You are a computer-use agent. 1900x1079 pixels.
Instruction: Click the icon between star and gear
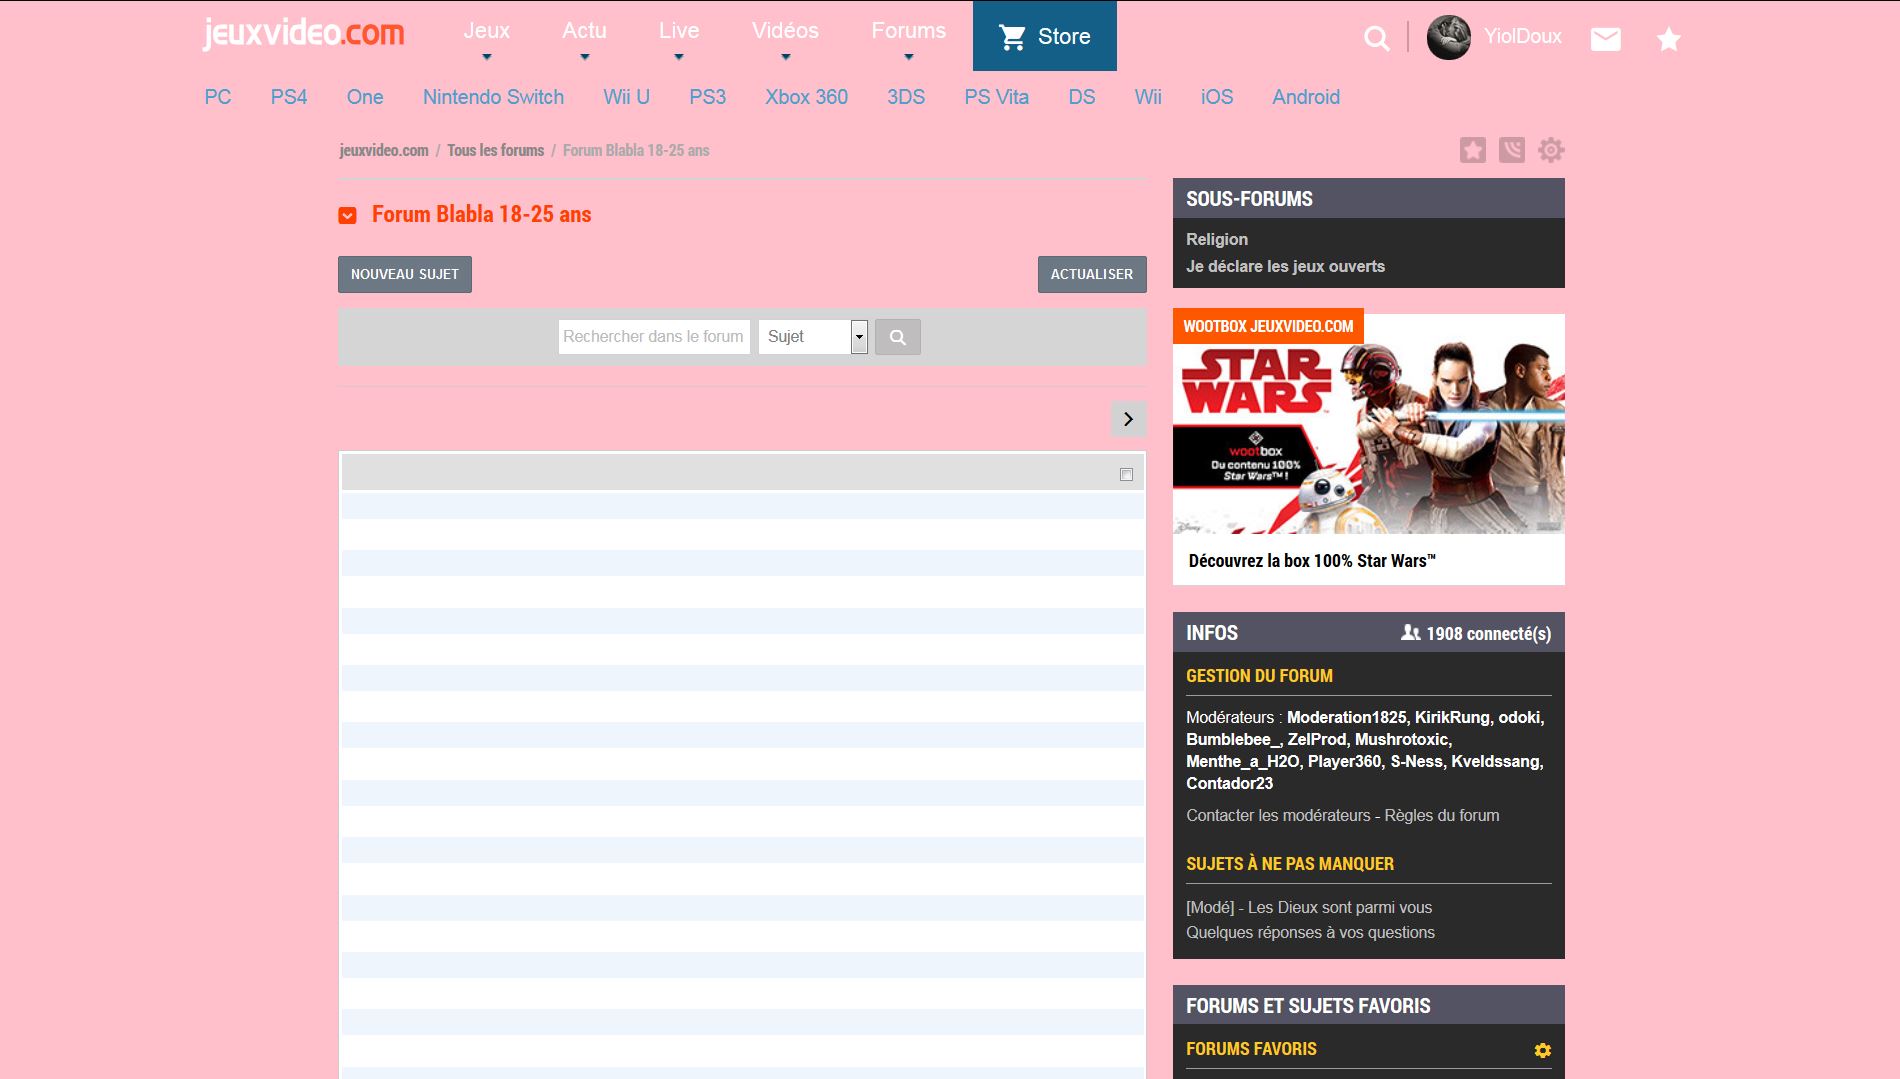click(x=1511, y=150)
